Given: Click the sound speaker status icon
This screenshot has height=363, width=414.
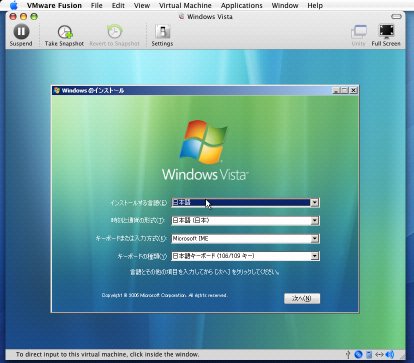Looking at the screenshot, I should [390, 354].
